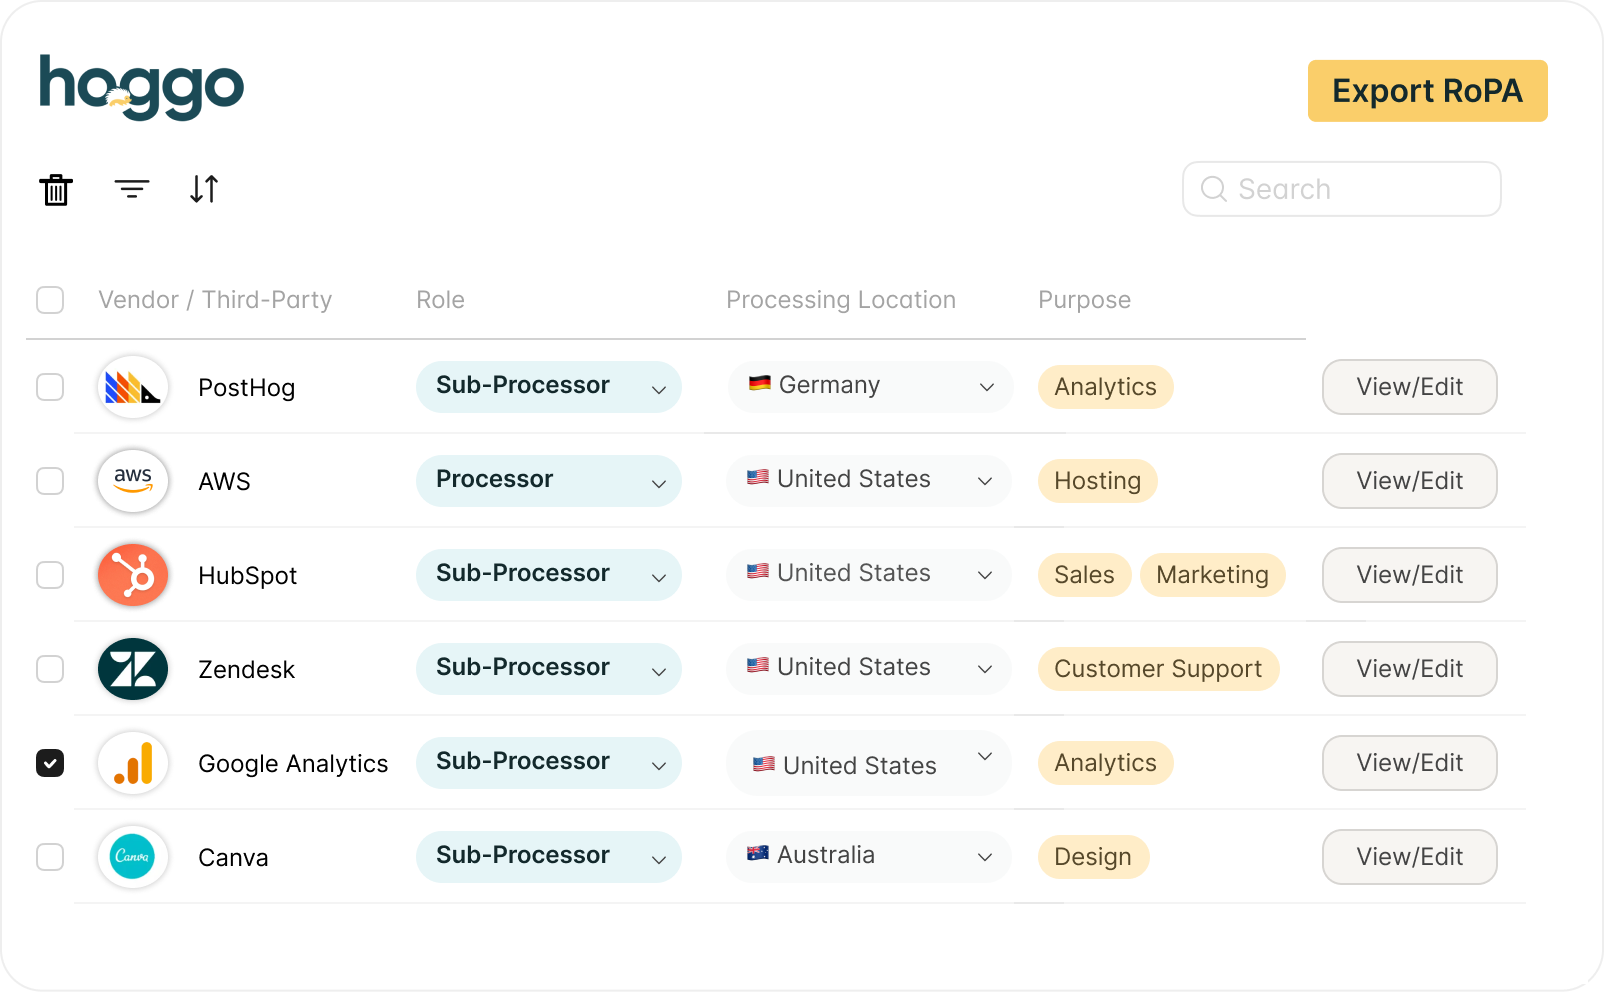Click the HubSpot vendor logo
The height and width of the screenshot is (992, 1604).
tap(133, 575)
